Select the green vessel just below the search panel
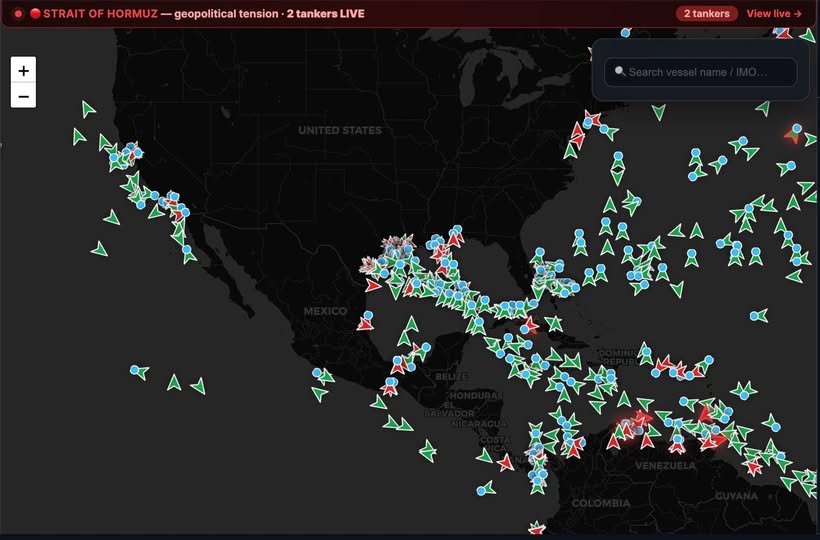820x540 pixels. point(762,108)
